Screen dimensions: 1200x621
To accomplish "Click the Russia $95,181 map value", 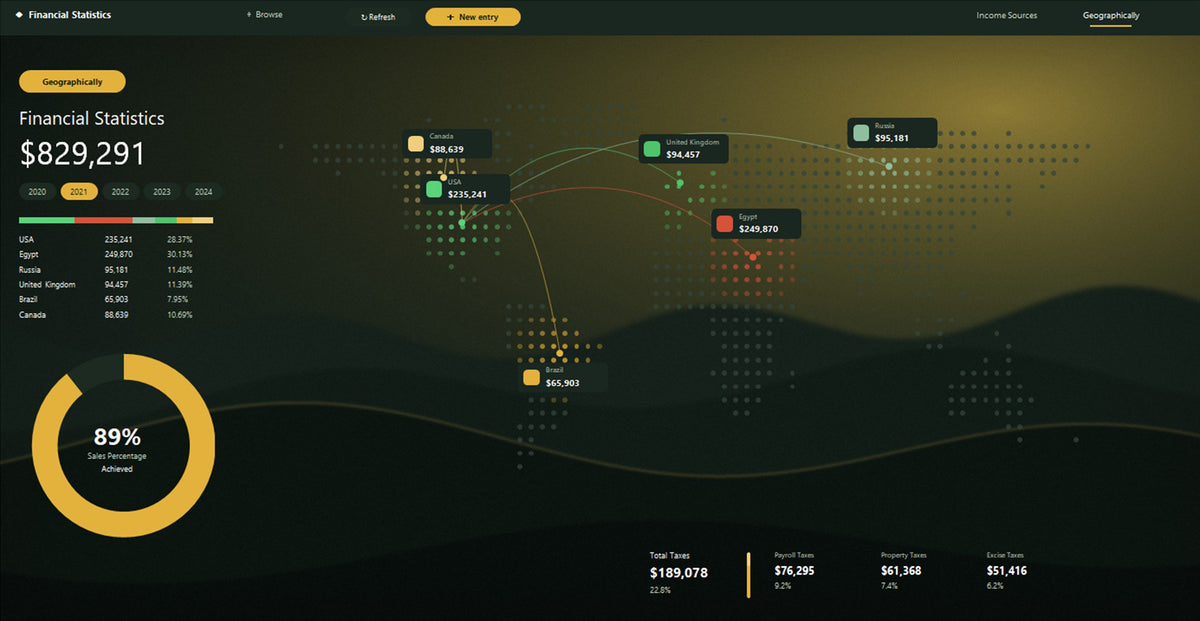I will click(x=892, y=139).
